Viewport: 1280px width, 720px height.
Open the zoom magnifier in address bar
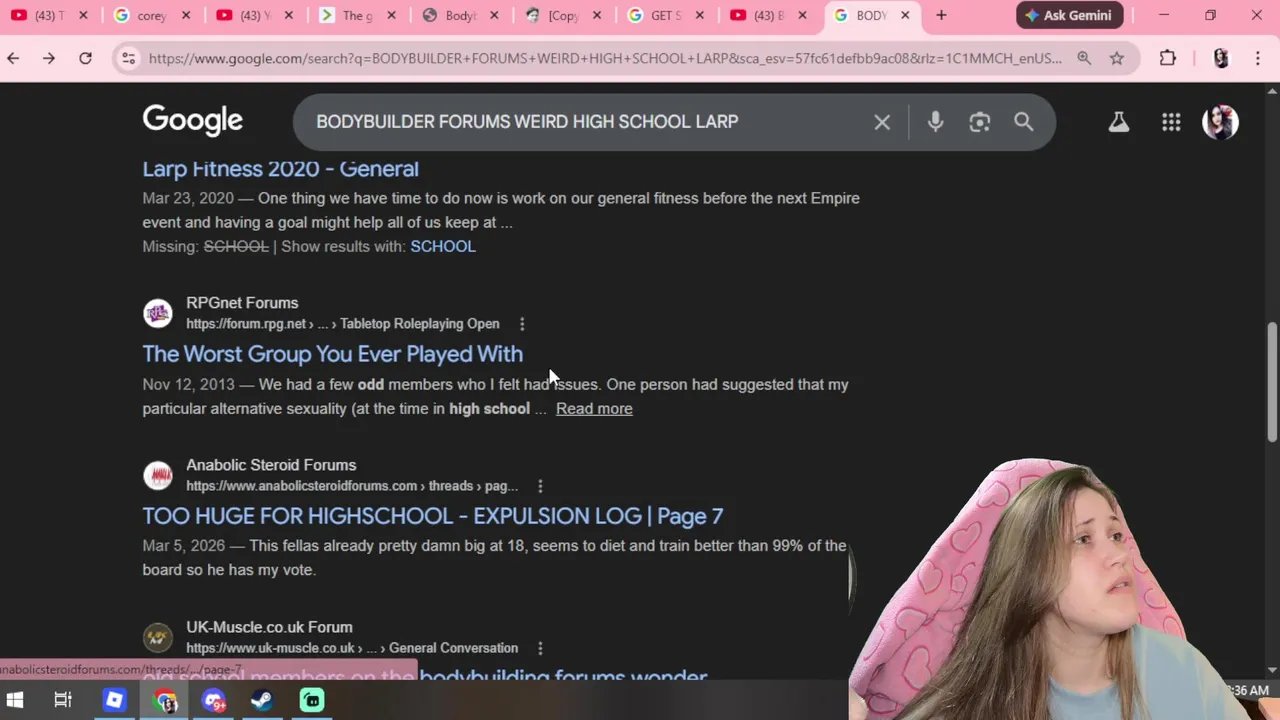coord(1084,58)
